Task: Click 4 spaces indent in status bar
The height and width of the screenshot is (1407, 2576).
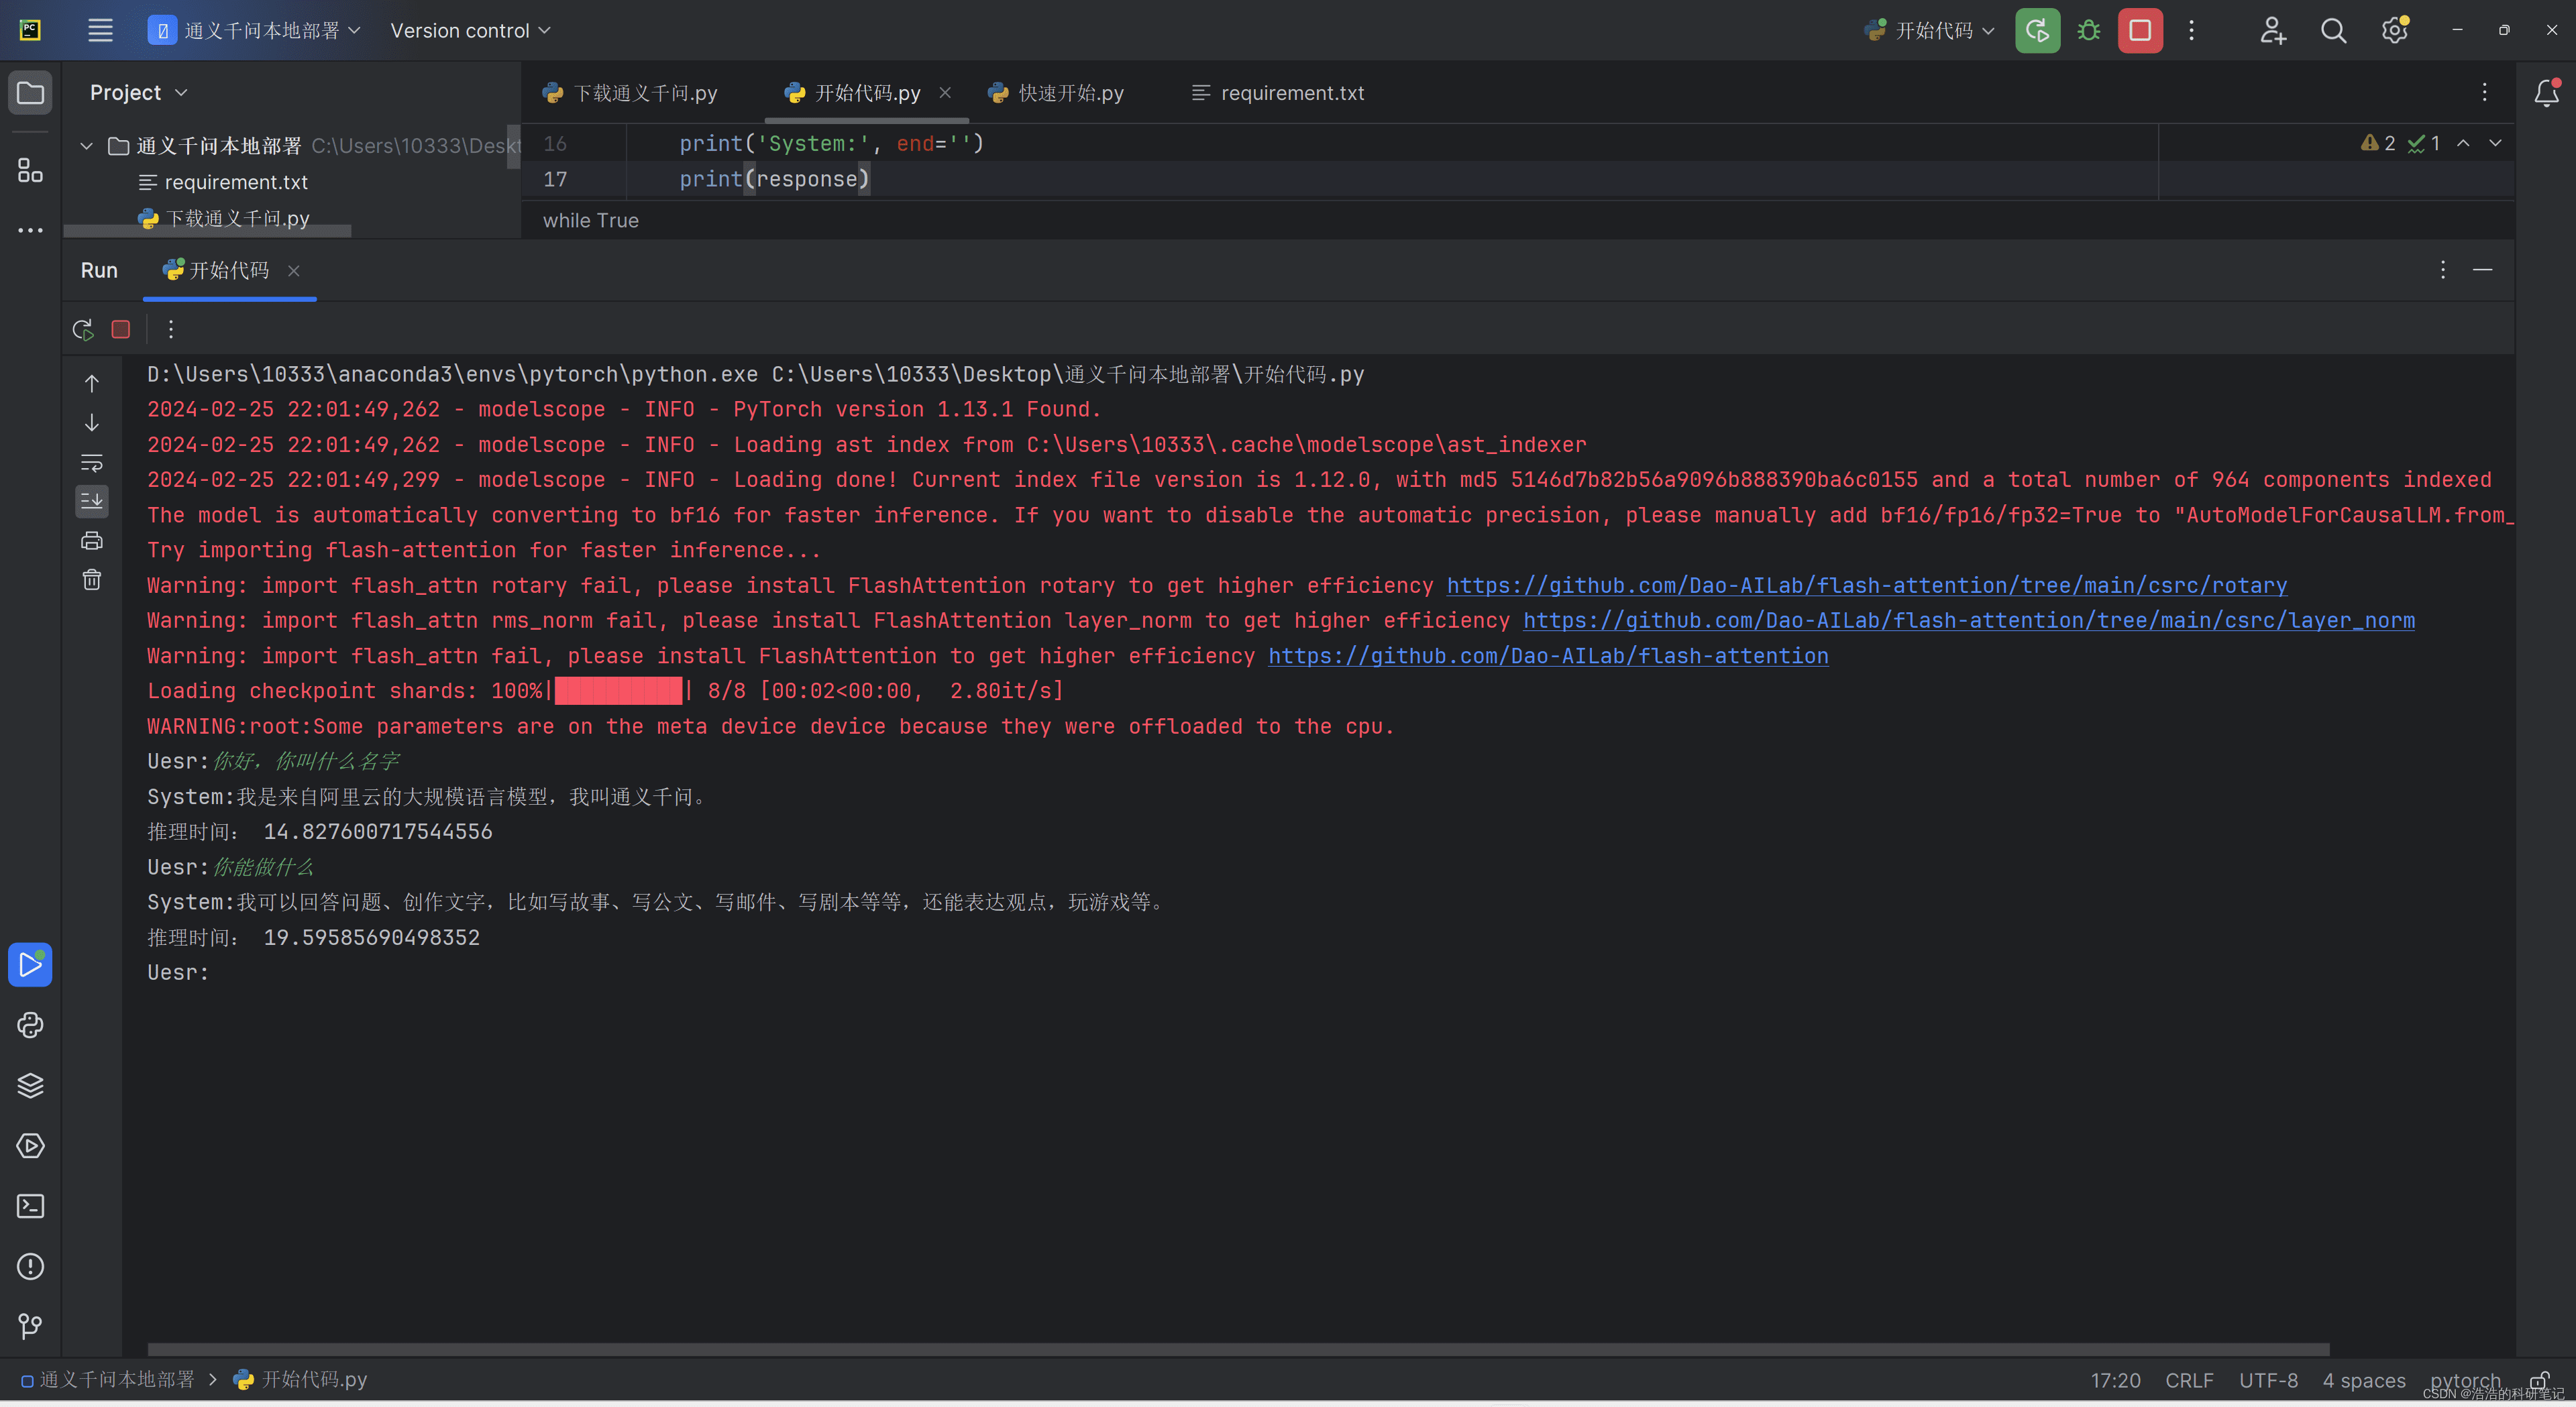Action: tap(2364, 1380)
